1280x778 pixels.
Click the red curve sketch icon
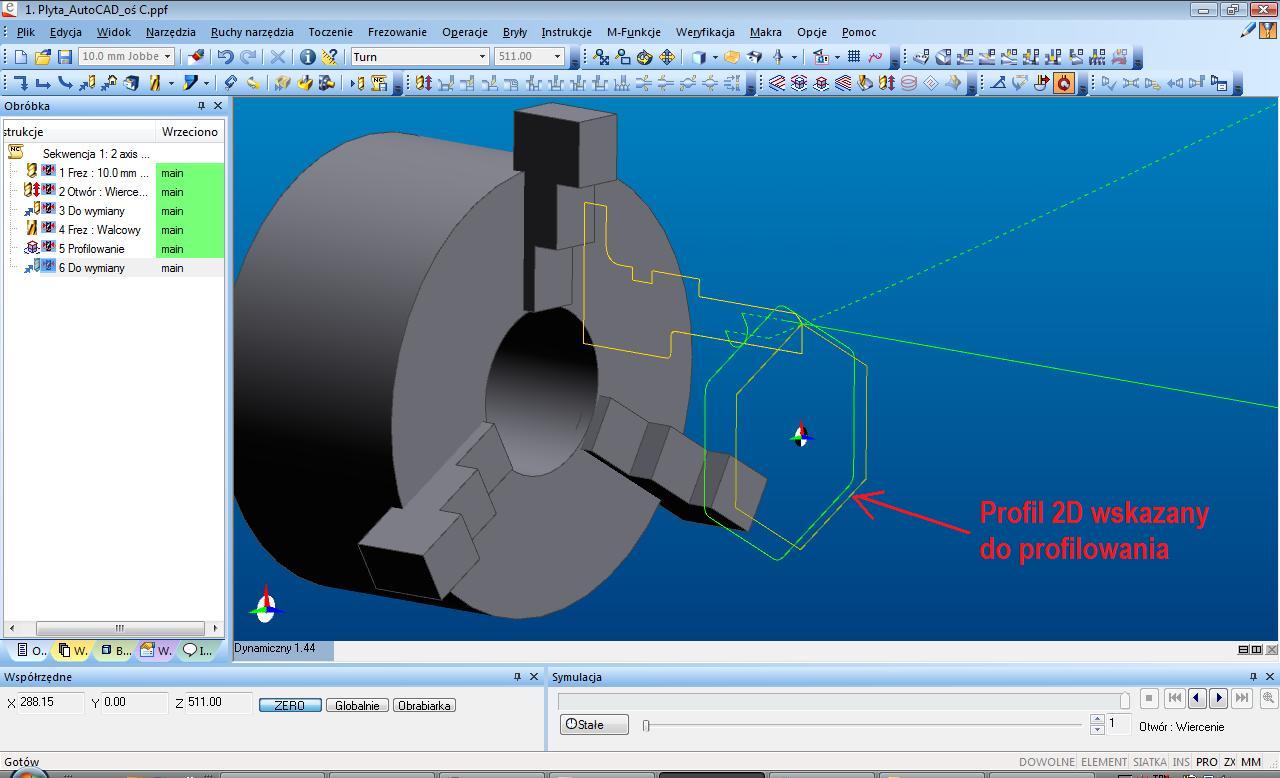[875, 56]
